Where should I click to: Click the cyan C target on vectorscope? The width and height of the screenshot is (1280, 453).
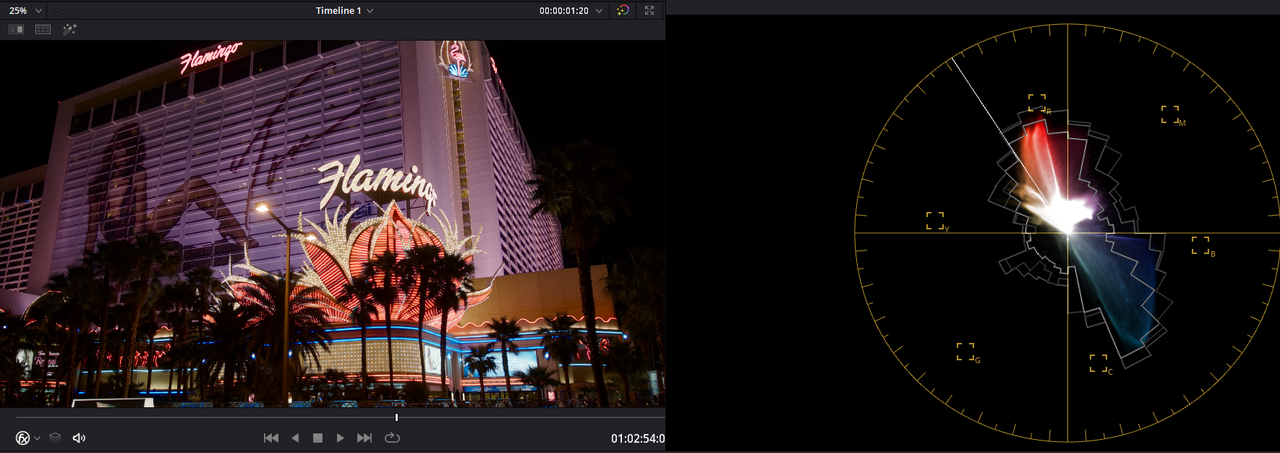[x=1098, y=363]
